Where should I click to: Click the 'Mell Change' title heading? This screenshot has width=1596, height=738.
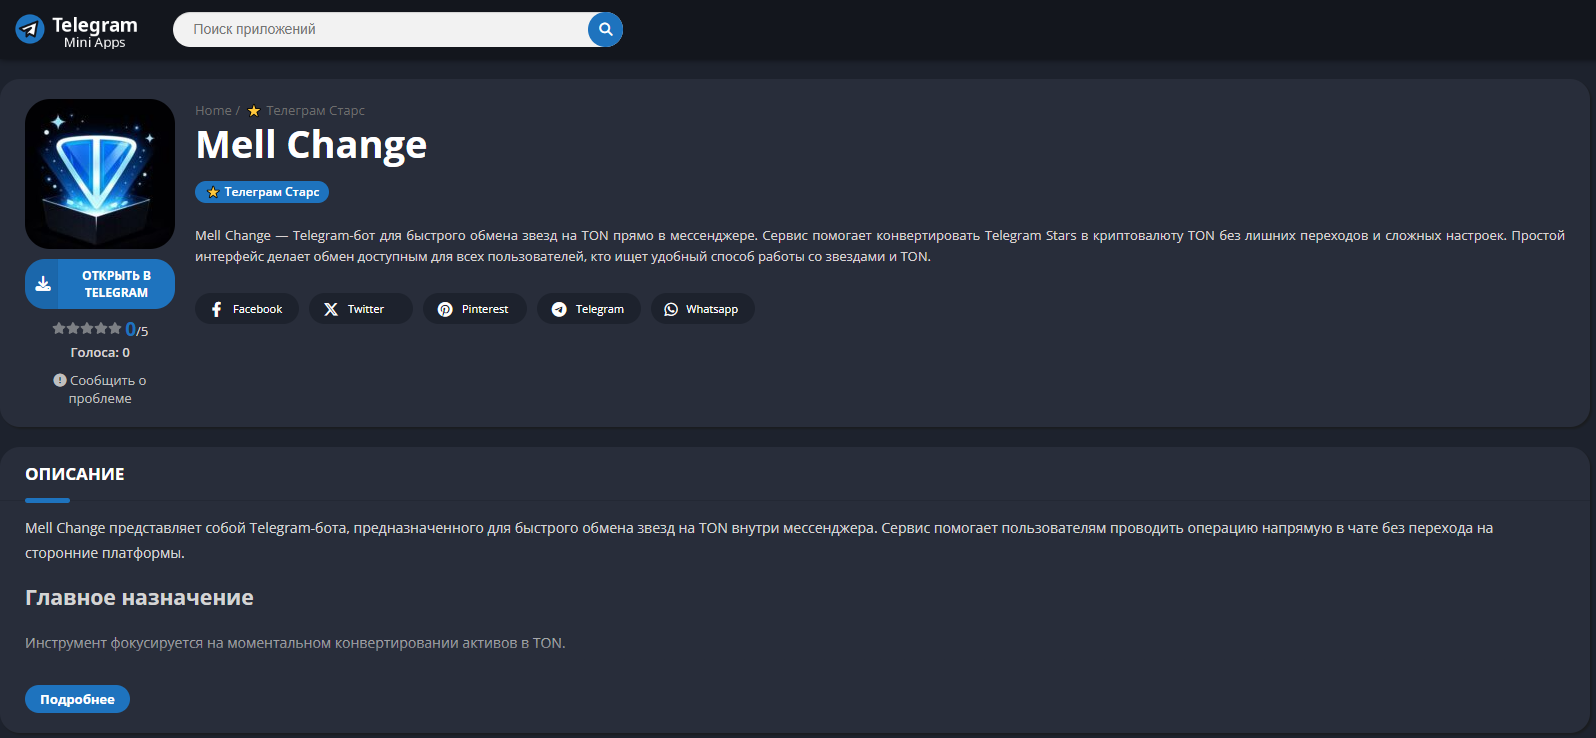click(x=311, y=146)
